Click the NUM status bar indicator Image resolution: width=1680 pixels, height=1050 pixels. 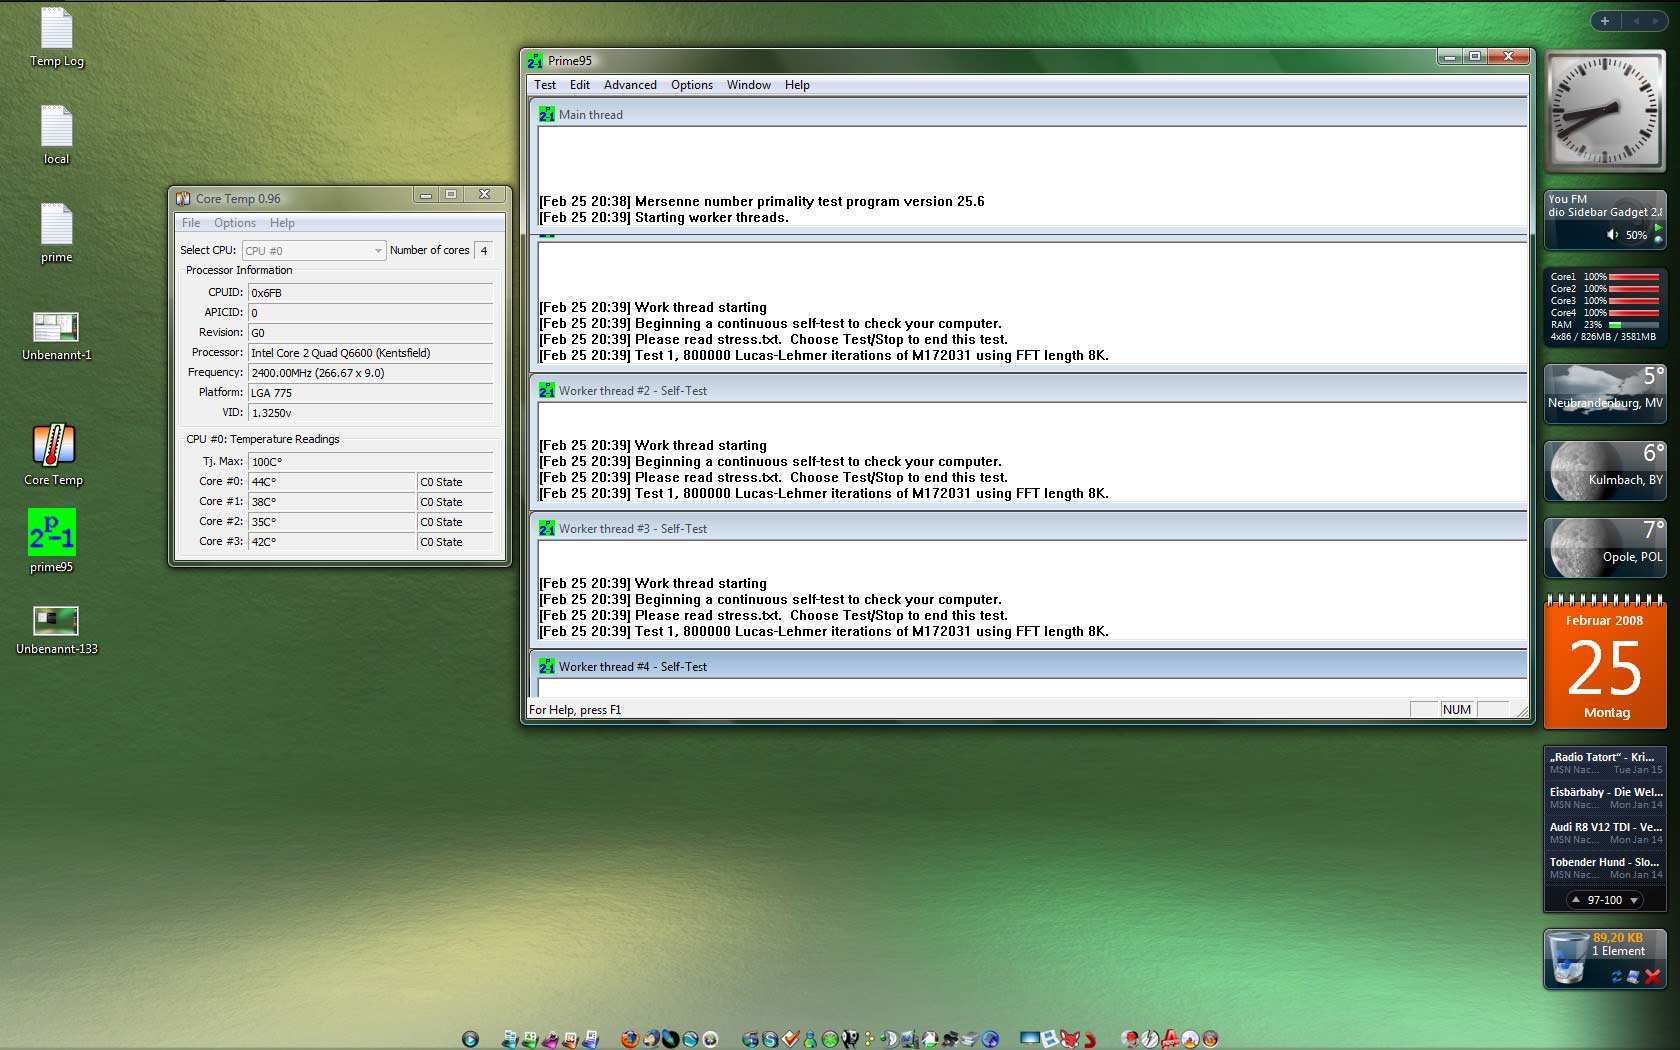click(x=1457, y=710)
